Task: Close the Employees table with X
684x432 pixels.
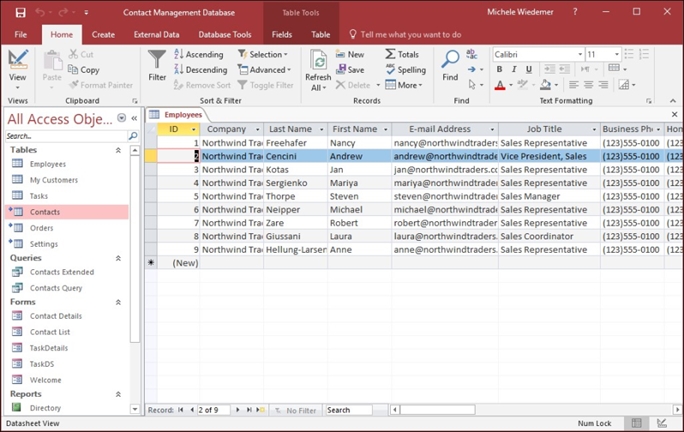Action: pyautogui.click(x=674, y=114)
